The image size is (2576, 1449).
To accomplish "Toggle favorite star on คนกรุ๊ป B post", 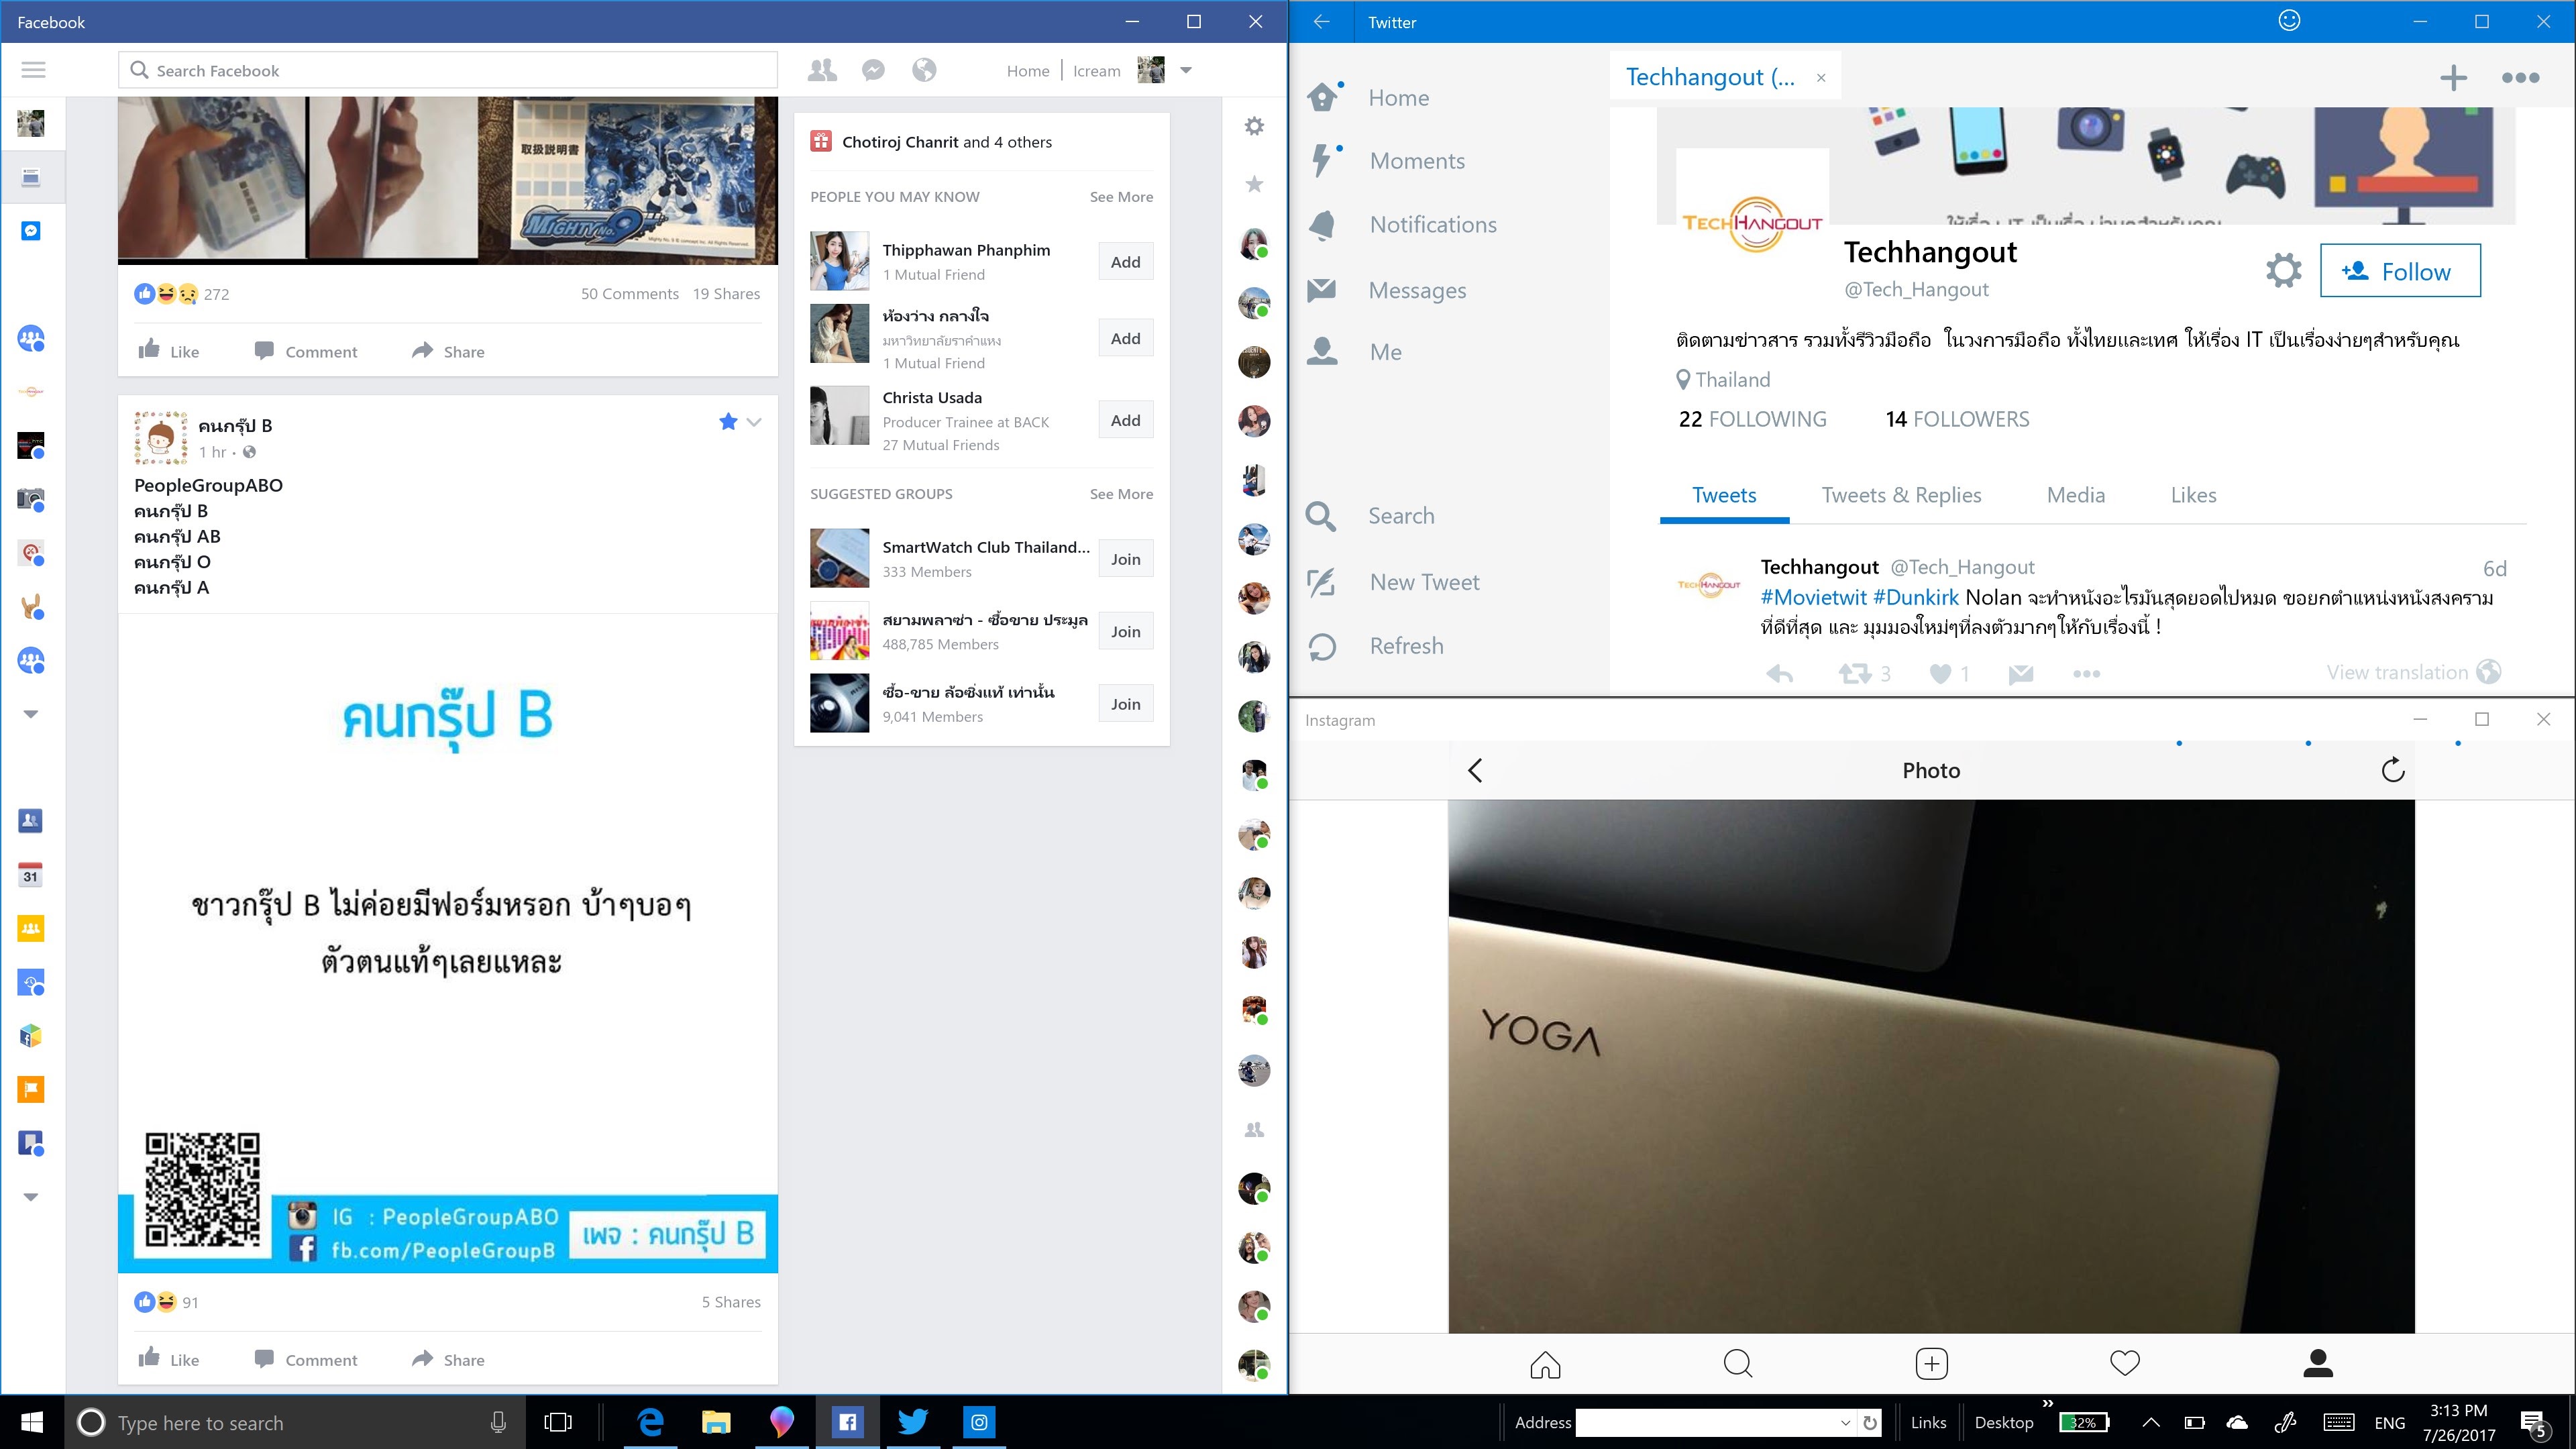I will (x=728, y=422).
